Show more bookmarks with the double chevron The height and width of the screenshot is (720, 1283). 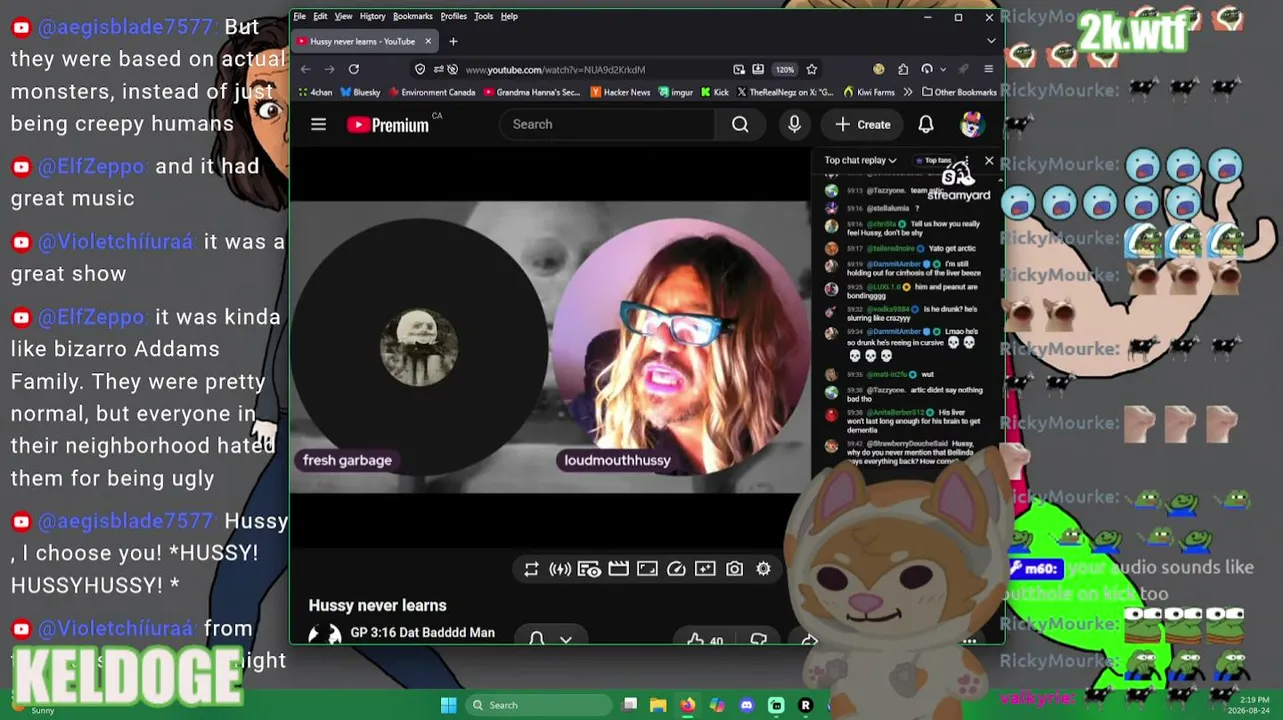tap(907, 92)
